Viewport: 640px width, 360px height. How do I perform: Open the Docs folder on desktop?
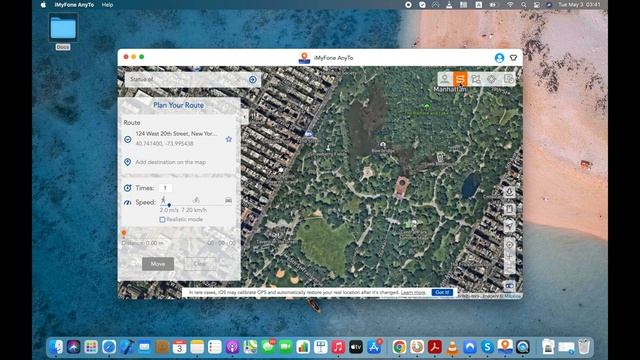tap(63, 32)
